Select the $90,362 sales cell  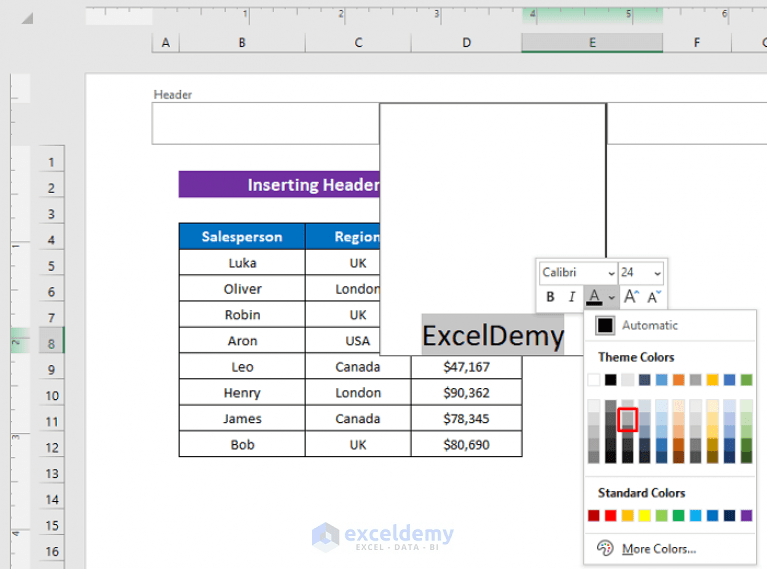pos(467,392)
